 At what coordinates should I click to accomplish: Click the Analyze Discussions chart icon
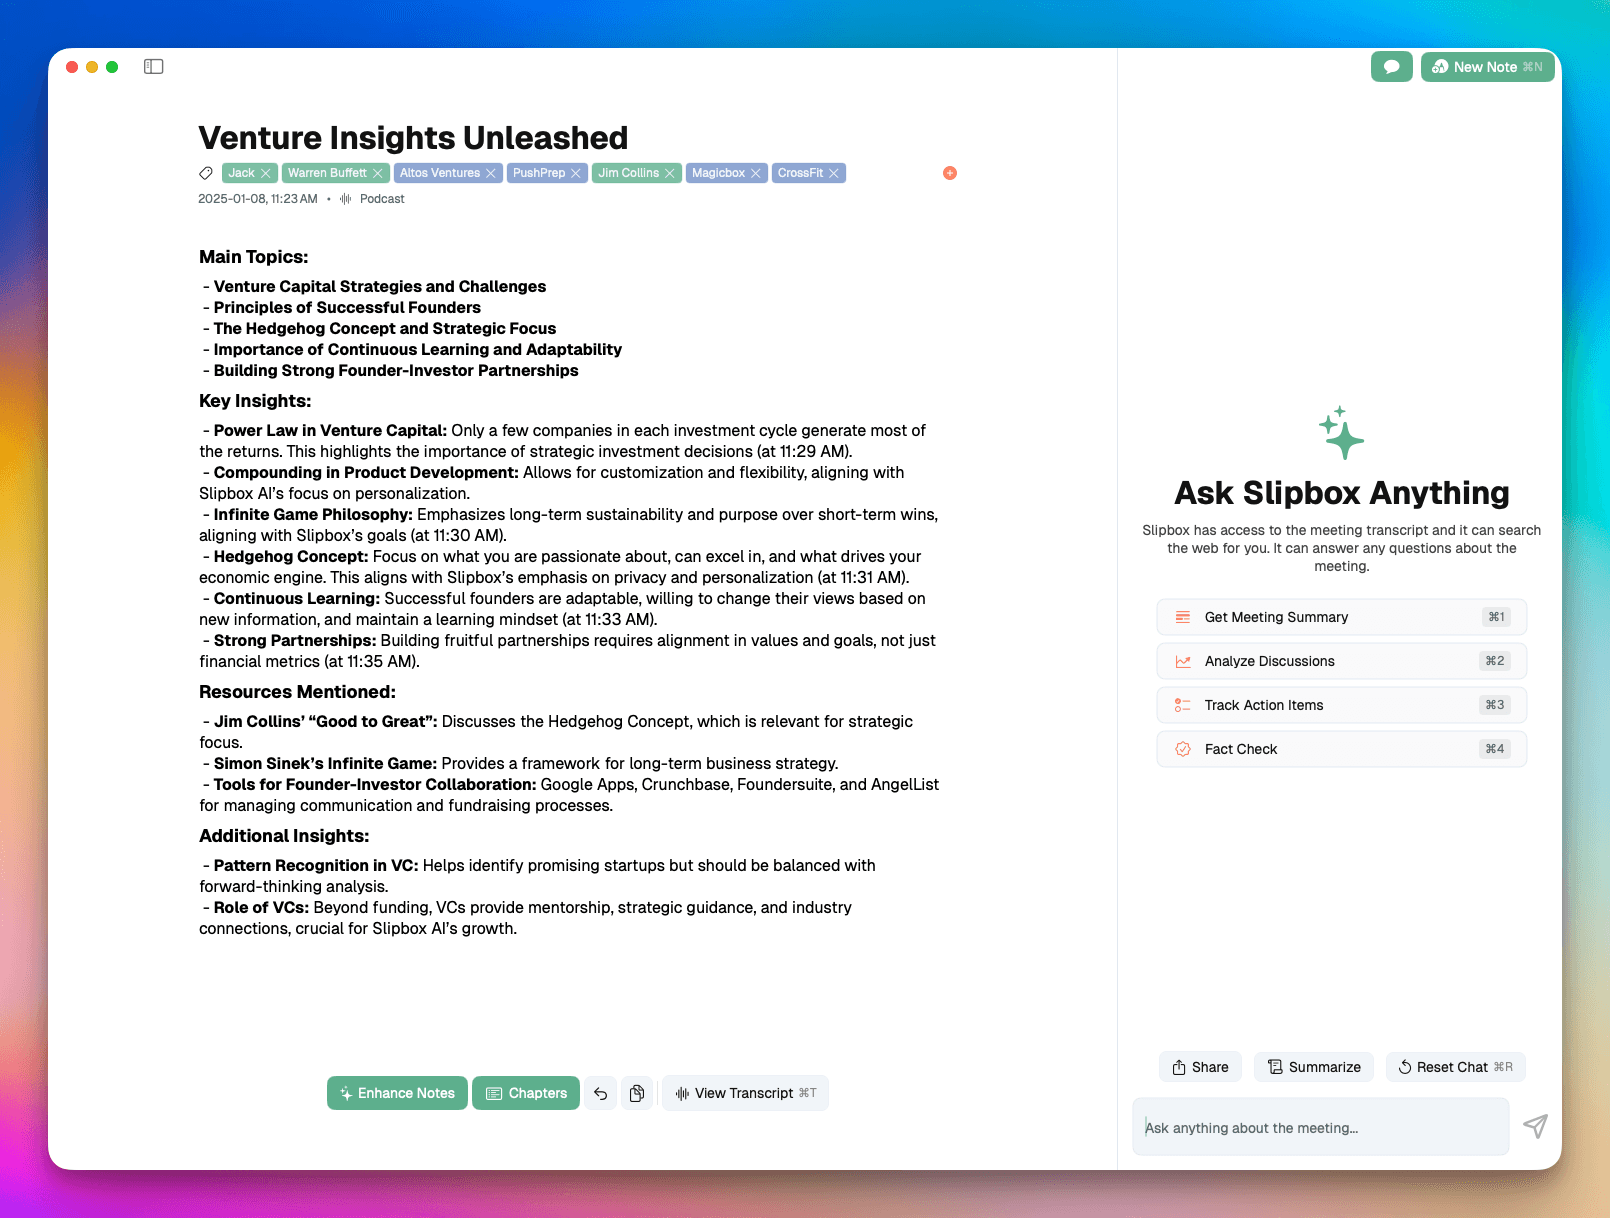pos(1183,661)
